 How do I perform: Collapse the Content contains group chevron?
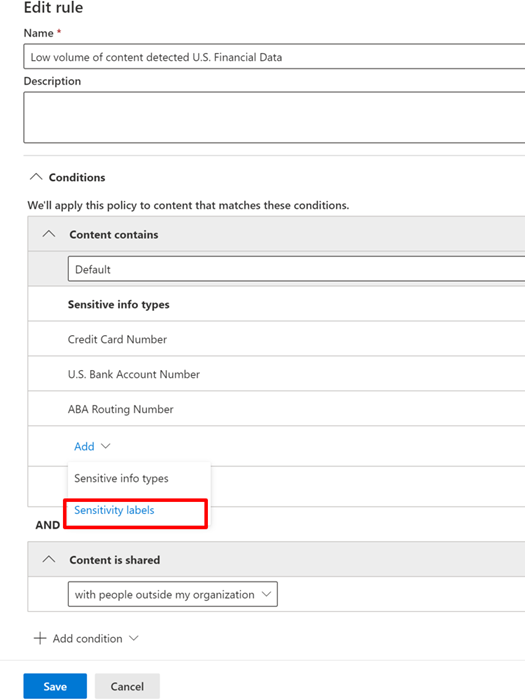[x=49, y=234]
